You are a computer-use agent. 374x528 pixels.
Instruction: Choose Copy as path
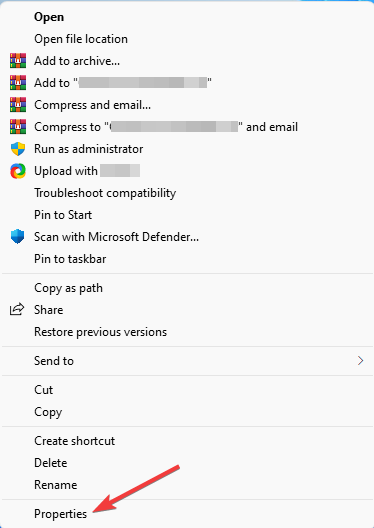pyautogui.click(x=68, y=288)
